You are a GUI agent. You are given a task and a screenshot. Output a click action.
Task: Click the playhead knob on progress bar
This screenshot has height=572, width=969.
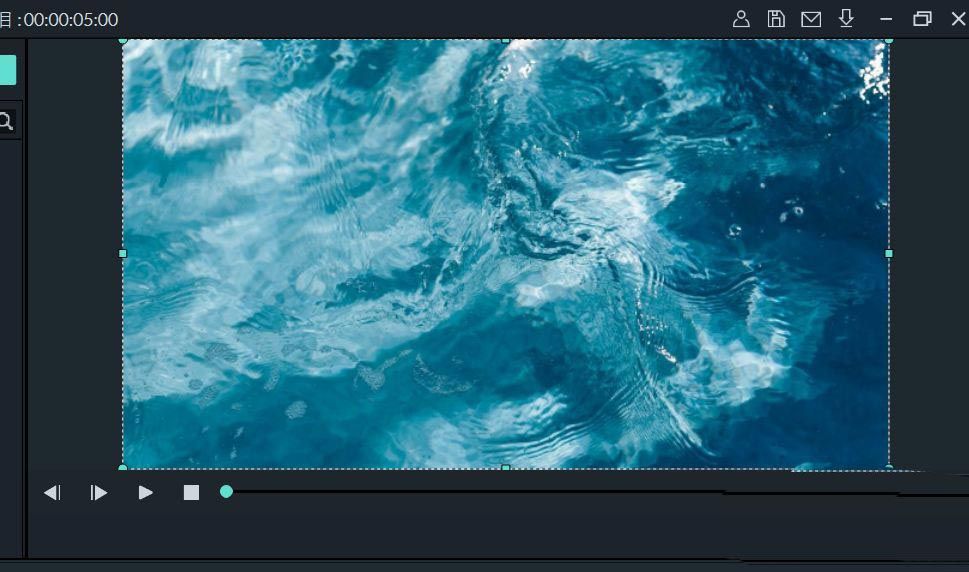226,491
